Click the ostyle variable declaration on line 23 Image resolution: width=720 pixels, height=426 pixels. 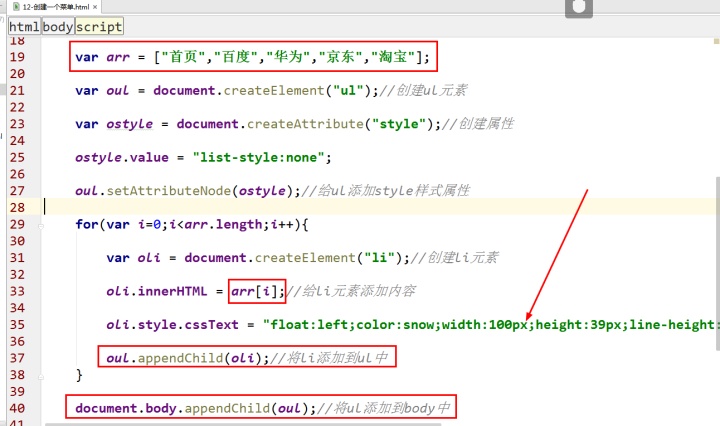[129, 124]
